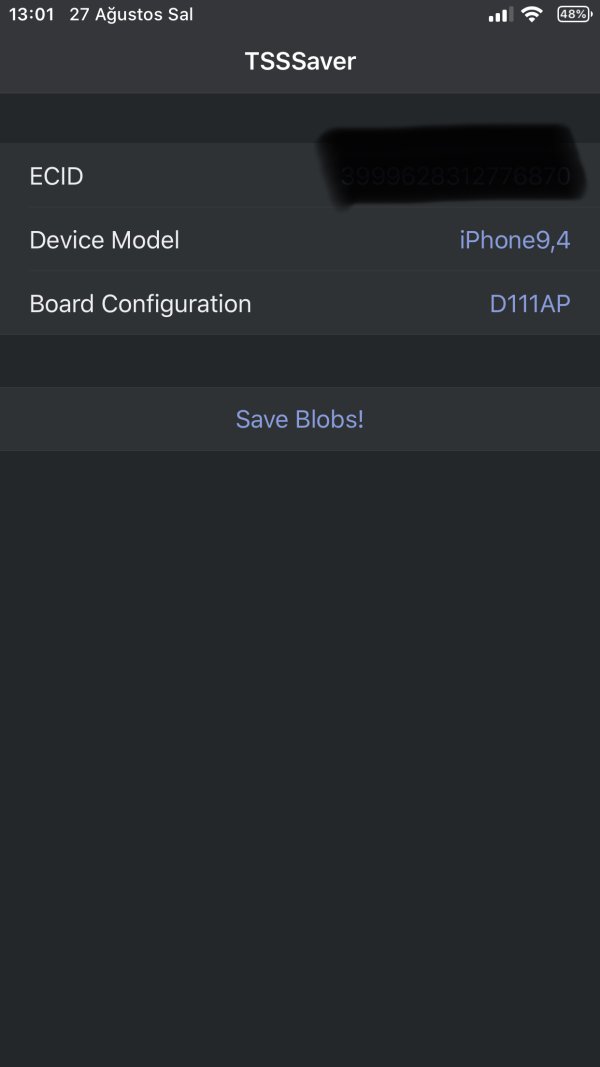This screenshot has width=600, height=1067.
Task: Tap the 13:01 clock in status bar
Action: [x=31, y=15]
